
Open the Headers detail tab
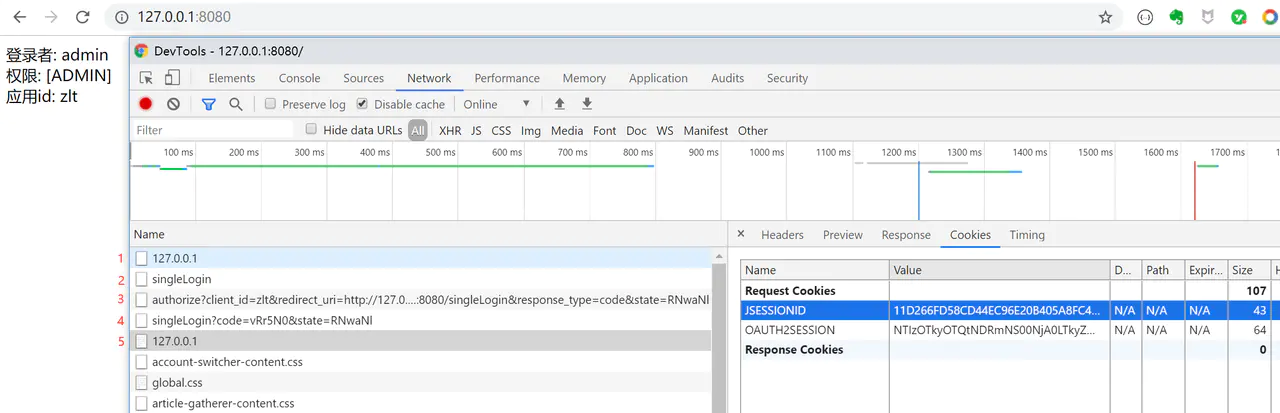[x=782, y=235]
